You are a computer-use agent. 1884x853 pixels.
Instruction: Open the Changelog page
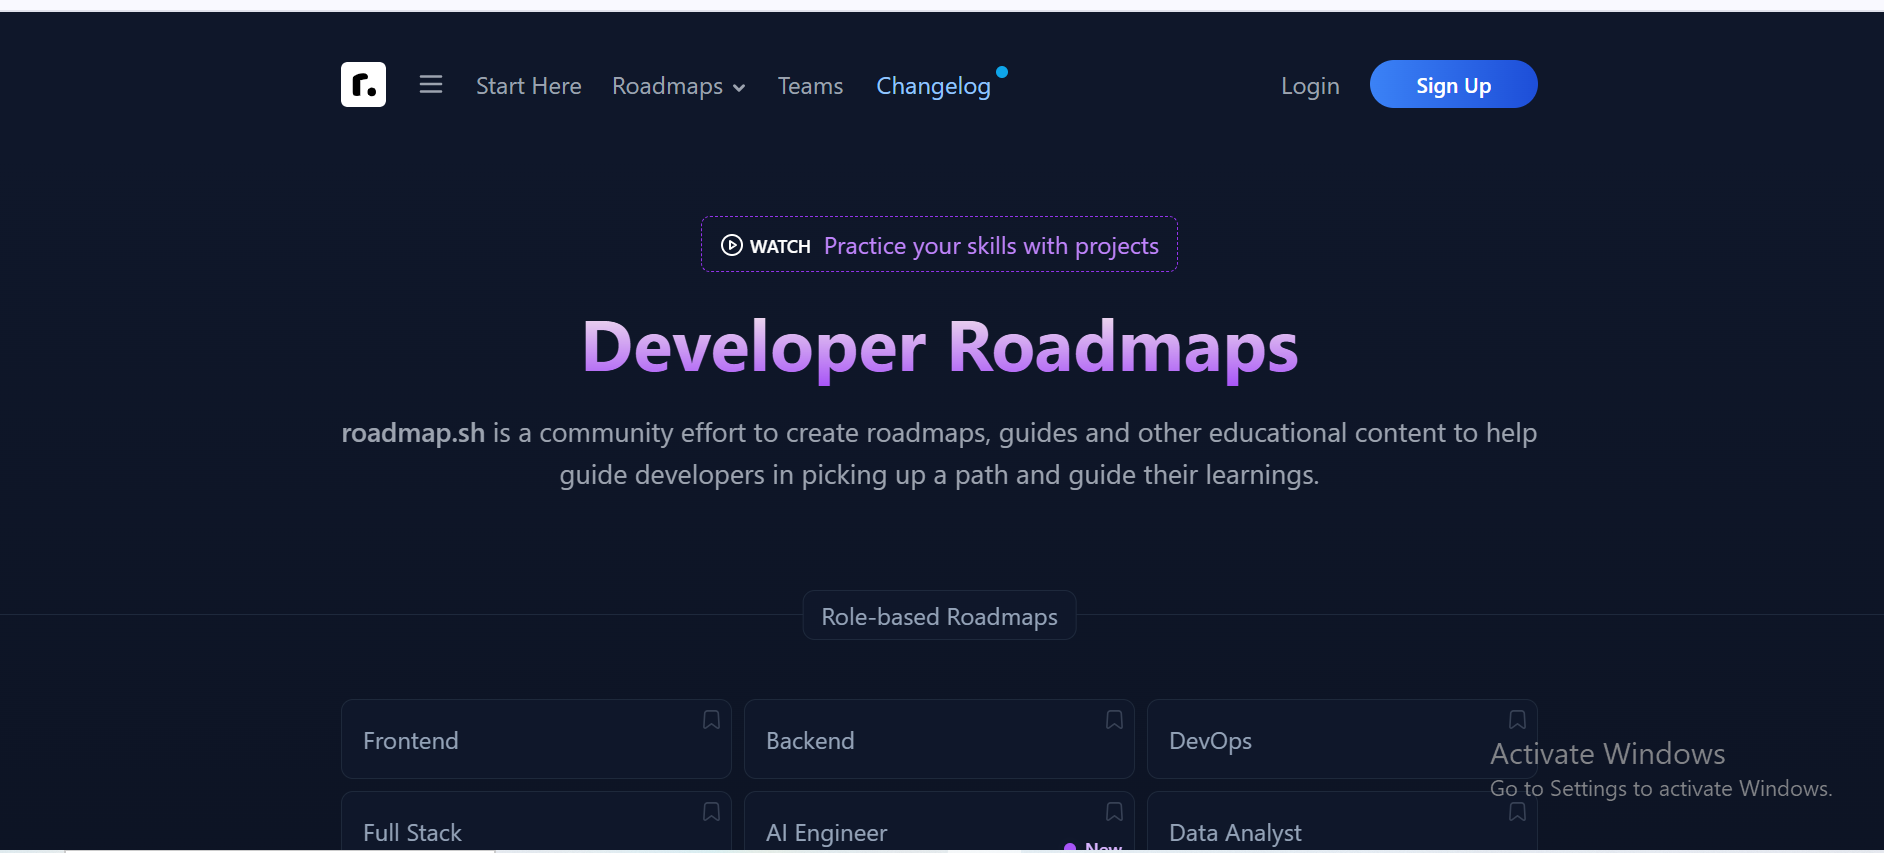pyautogui.click(x=933, y=86)
